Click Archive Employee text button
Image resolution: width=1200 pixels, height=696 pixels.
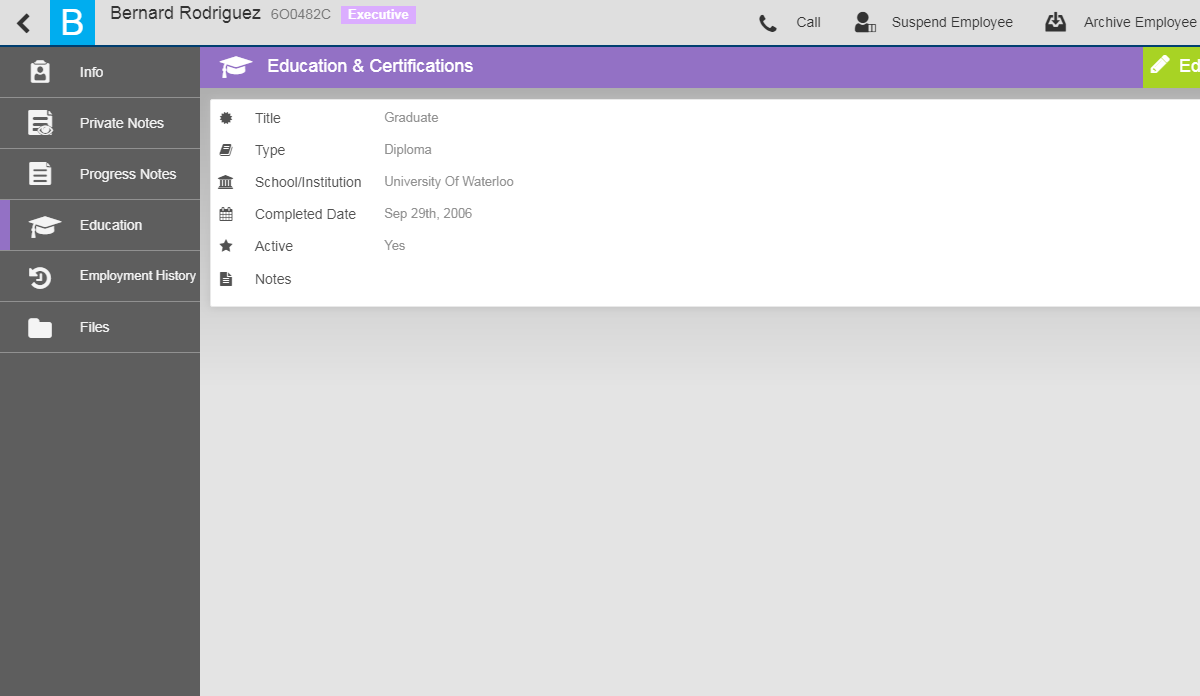click(1140, 22)
